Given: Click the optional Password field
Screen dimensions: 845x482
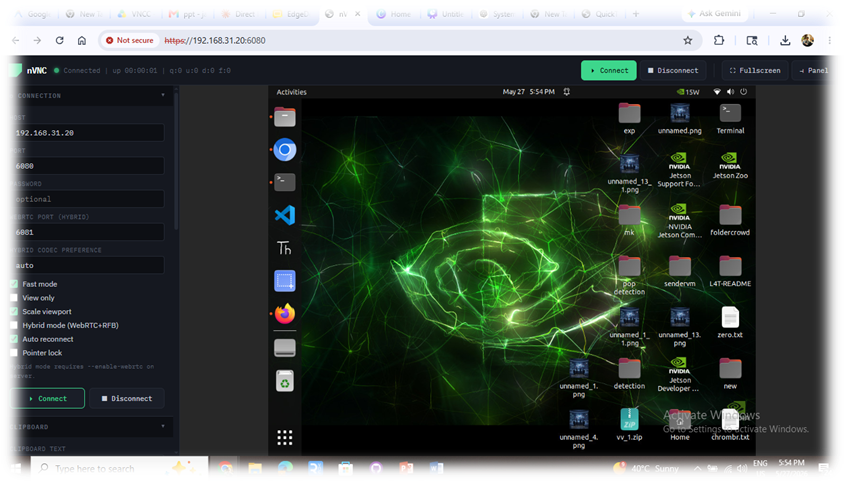Looking at the screenshot, I should point(88,199).
